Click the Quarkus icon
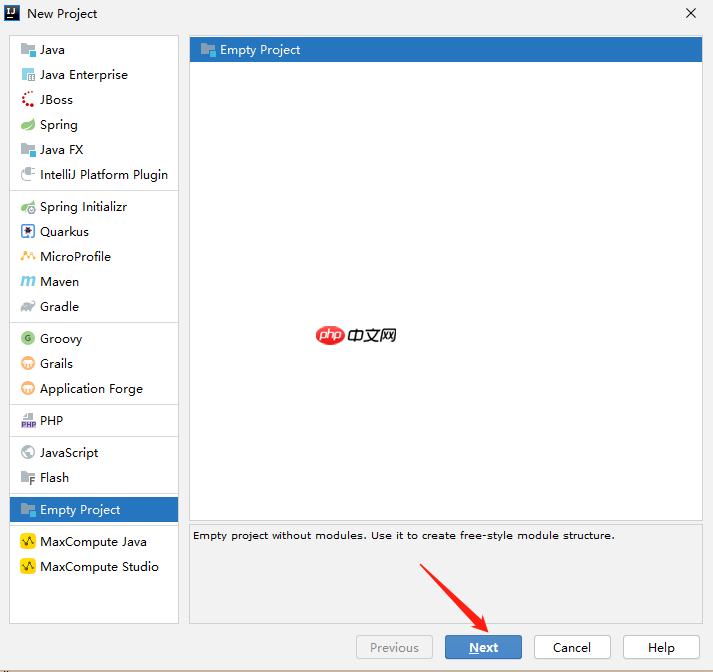713x672 pixels. pos(28,231)
